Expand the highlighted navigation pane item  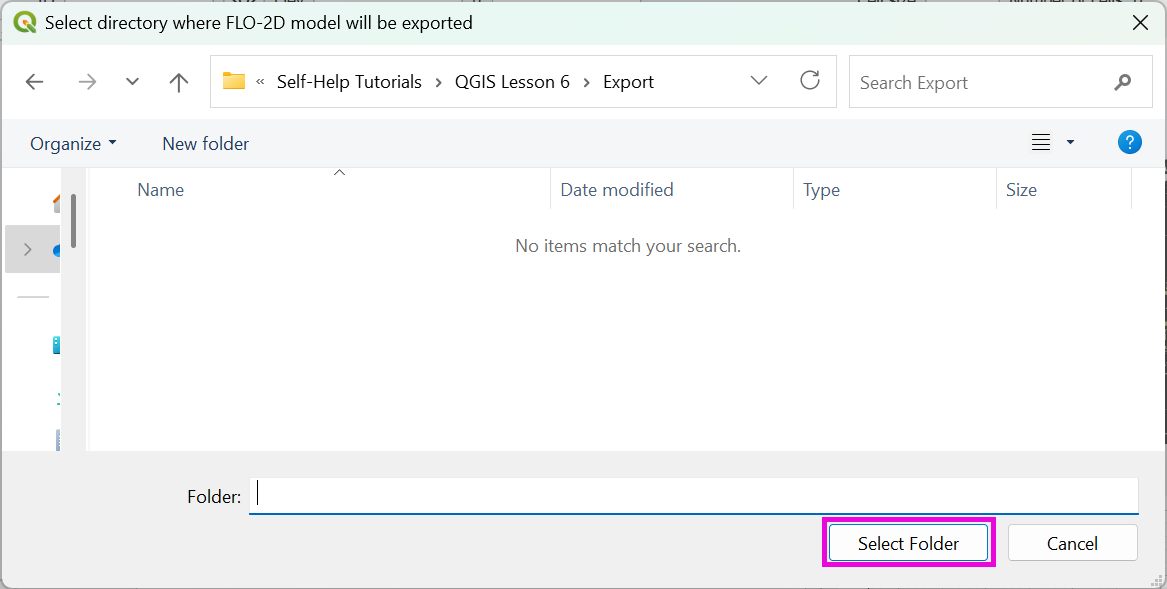pos(27,249)
